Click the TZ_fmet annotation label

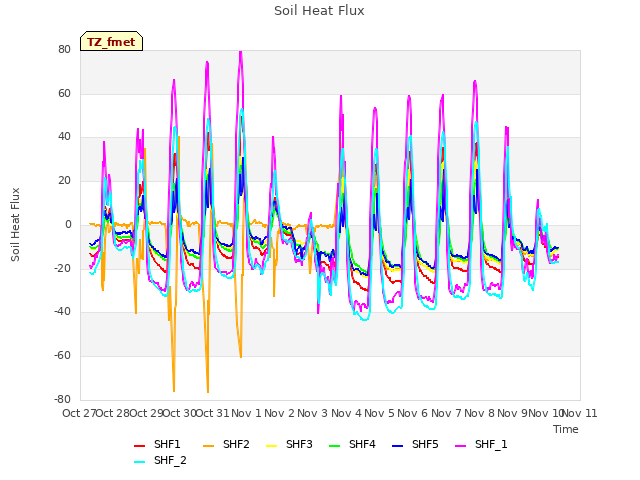tap(111, 42)
